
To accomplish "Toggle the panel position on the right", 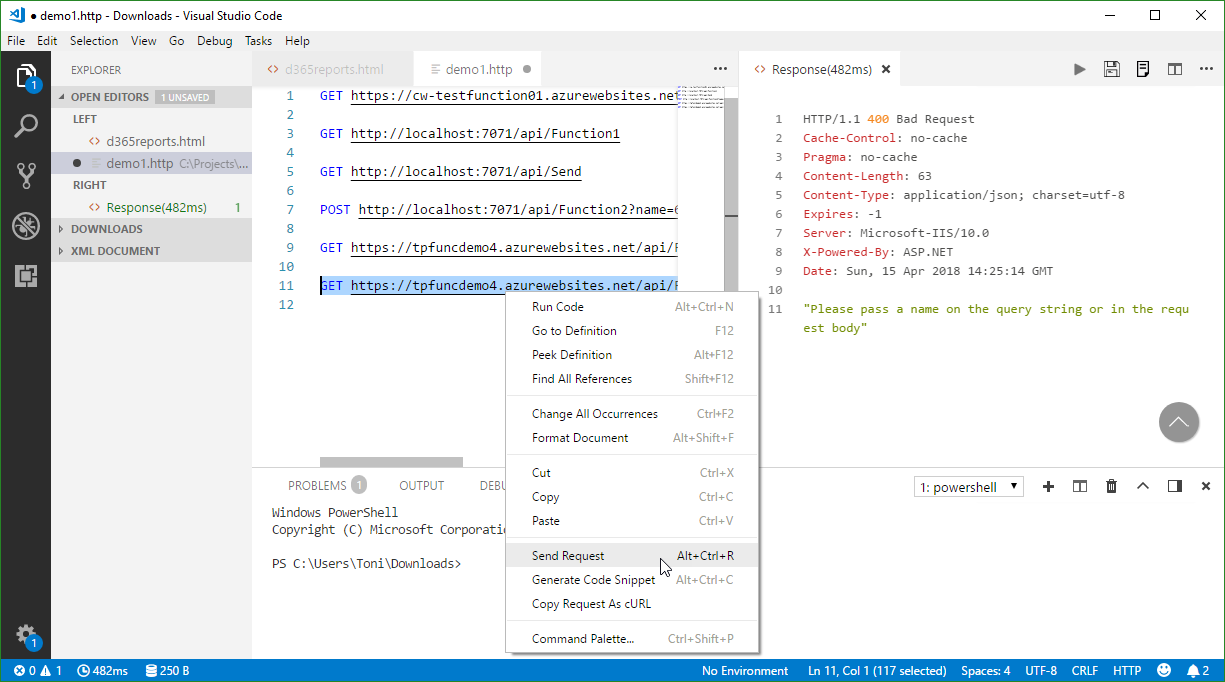I will click(1175, 486).
